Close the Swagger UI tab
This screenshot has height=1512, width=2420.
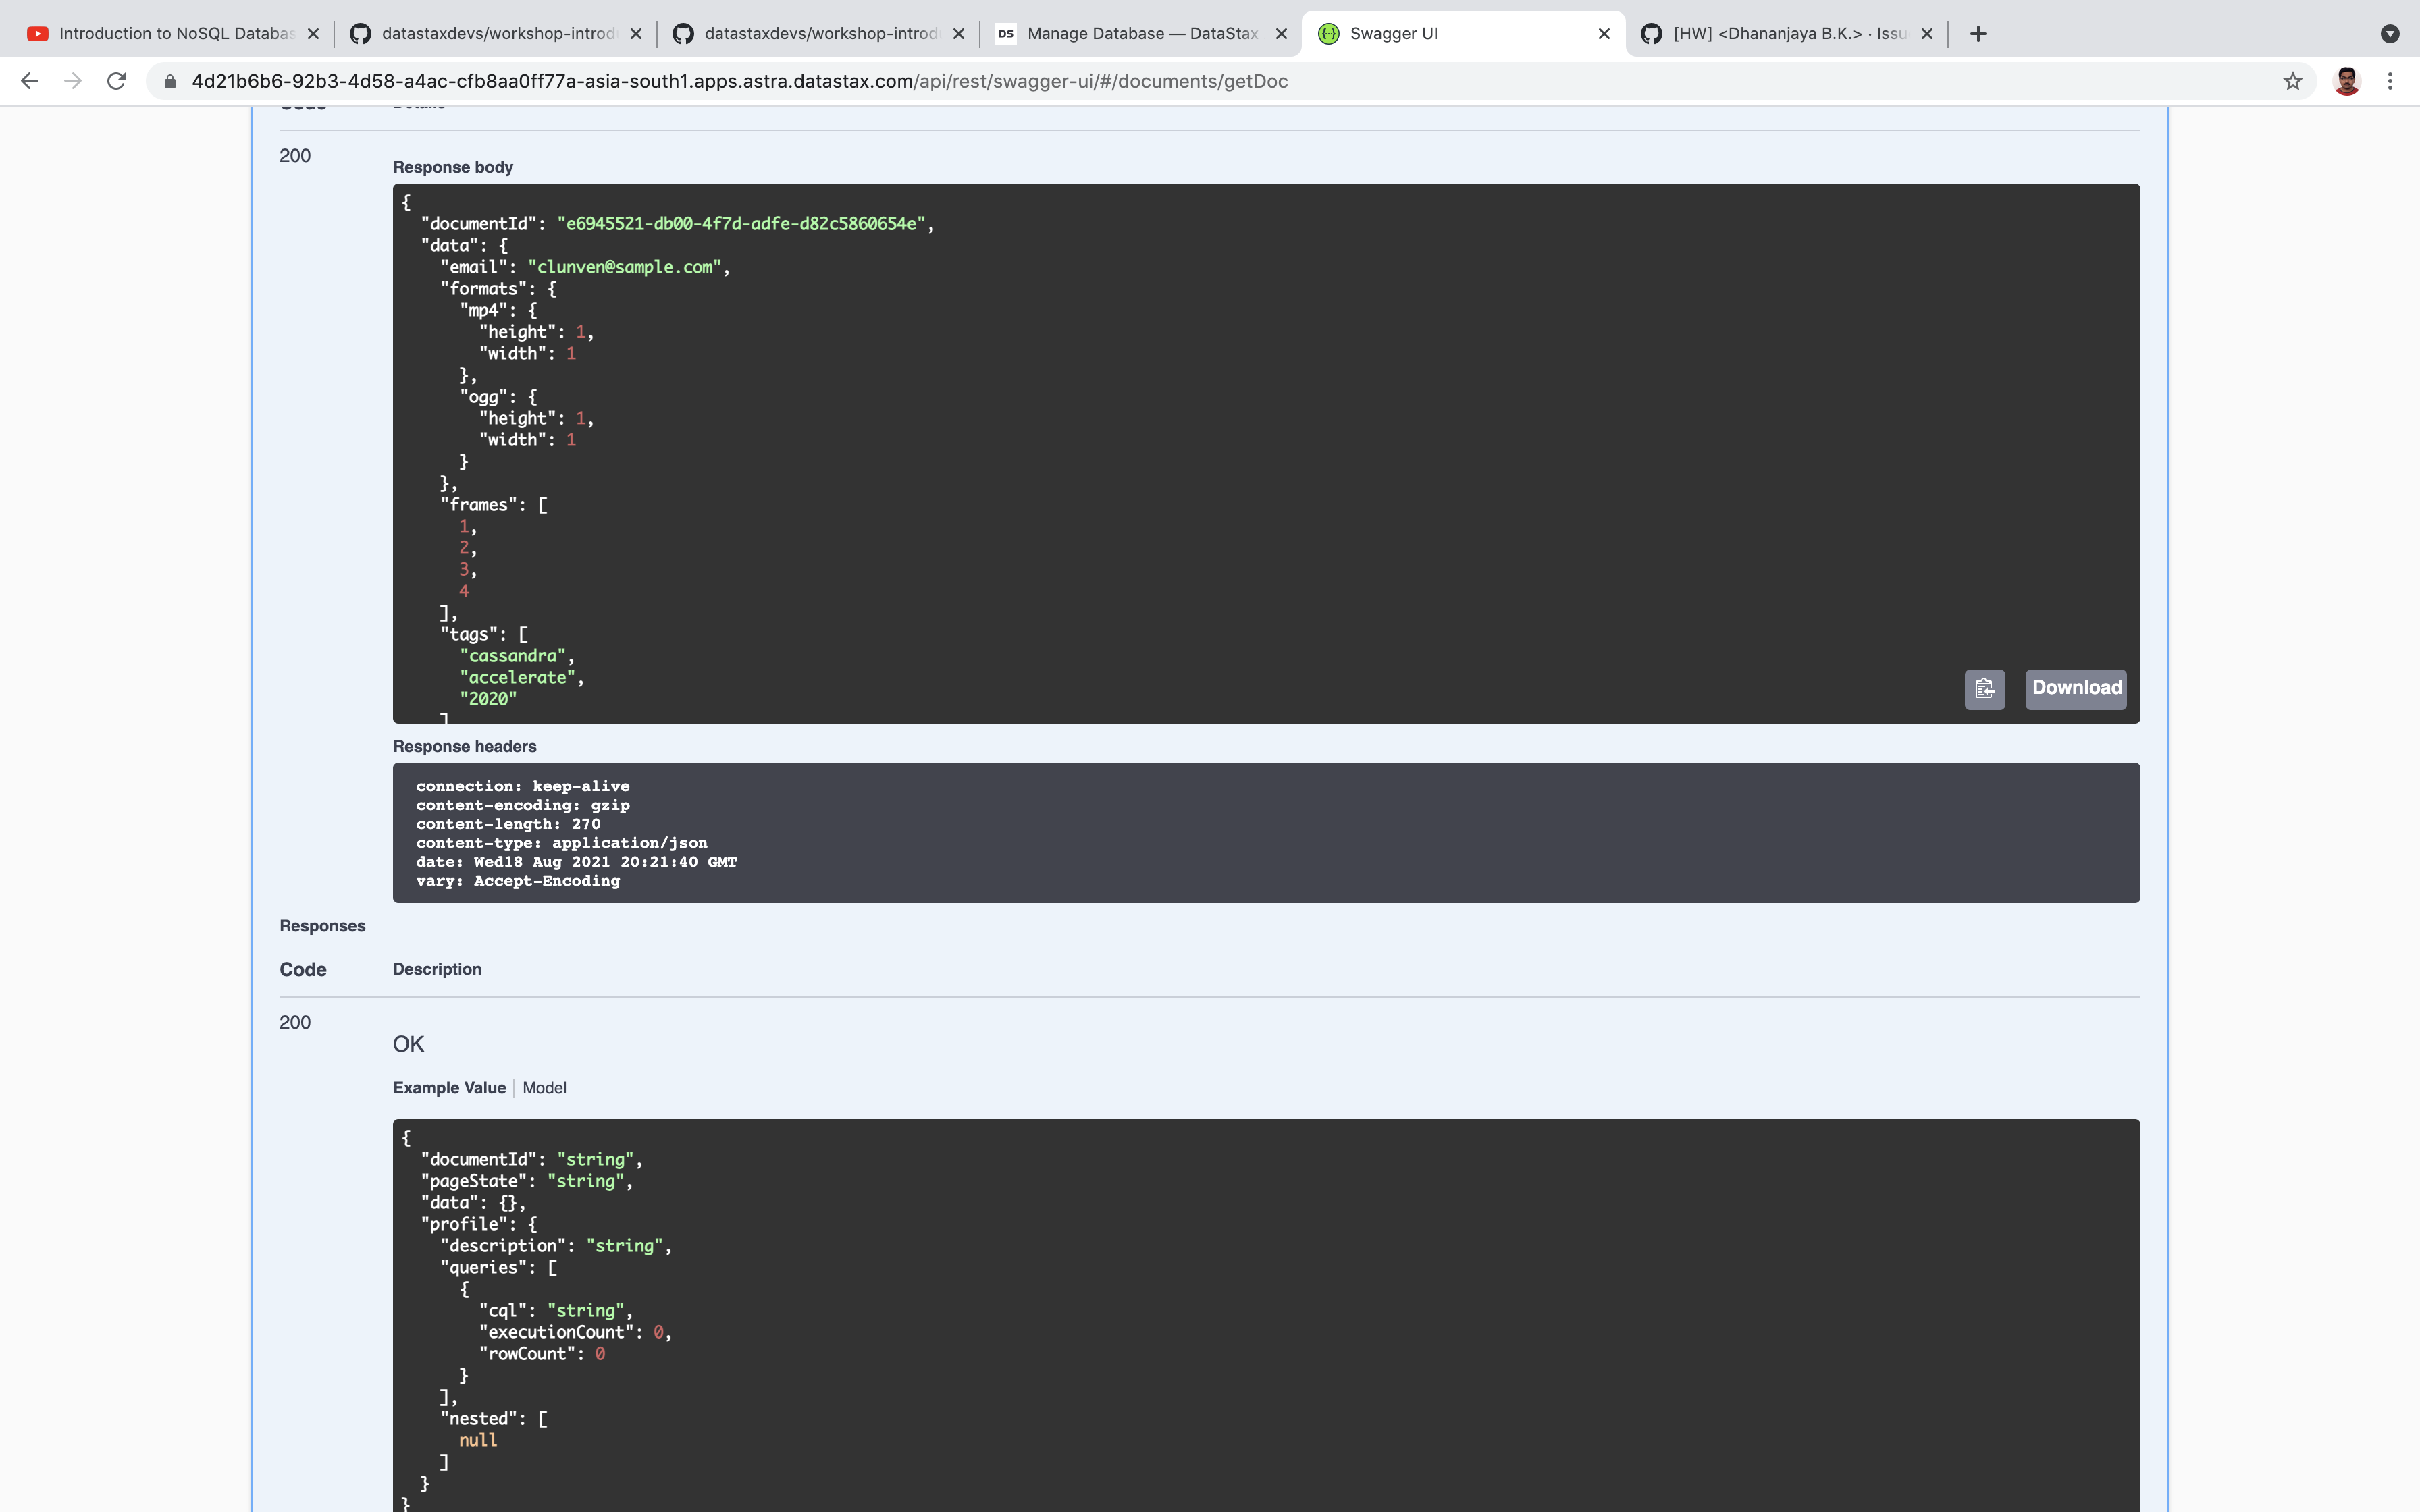1604,33
